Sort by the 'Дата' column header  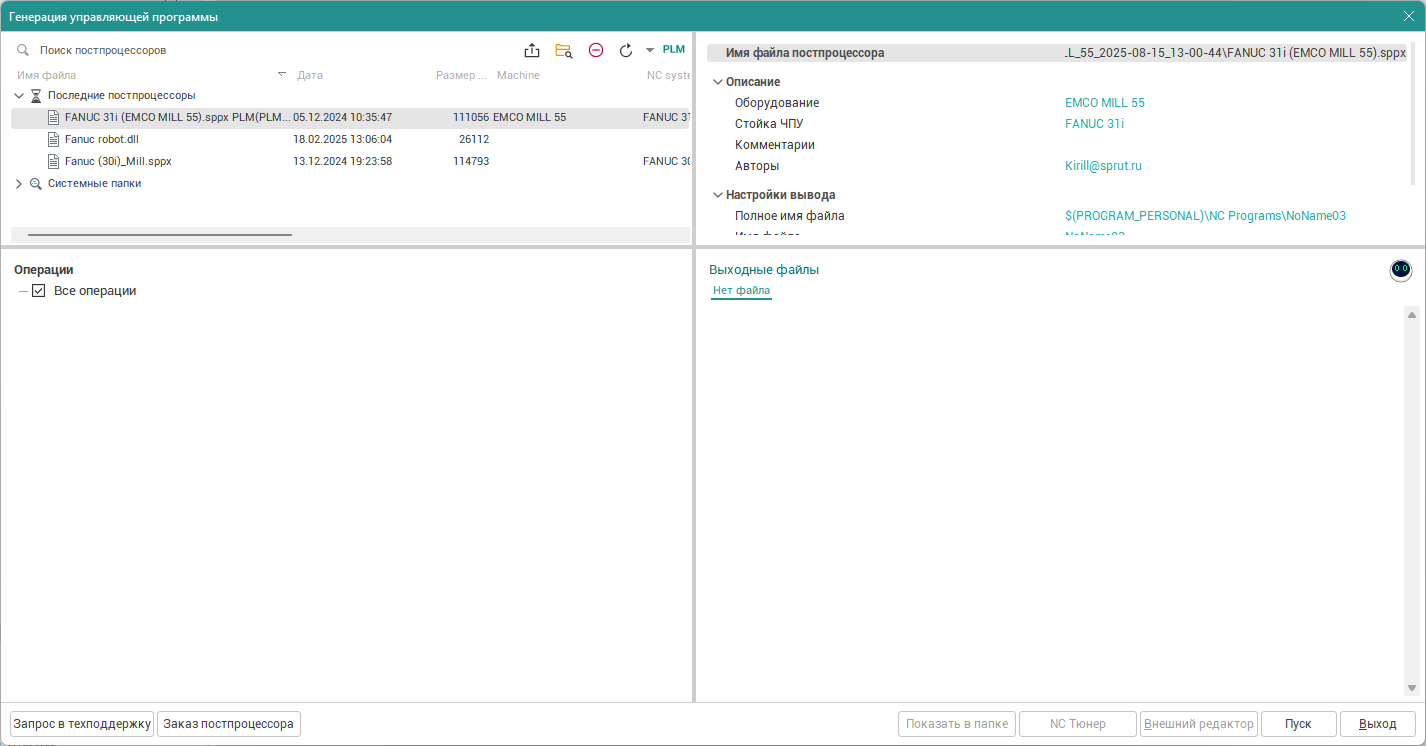coord(310,75)
